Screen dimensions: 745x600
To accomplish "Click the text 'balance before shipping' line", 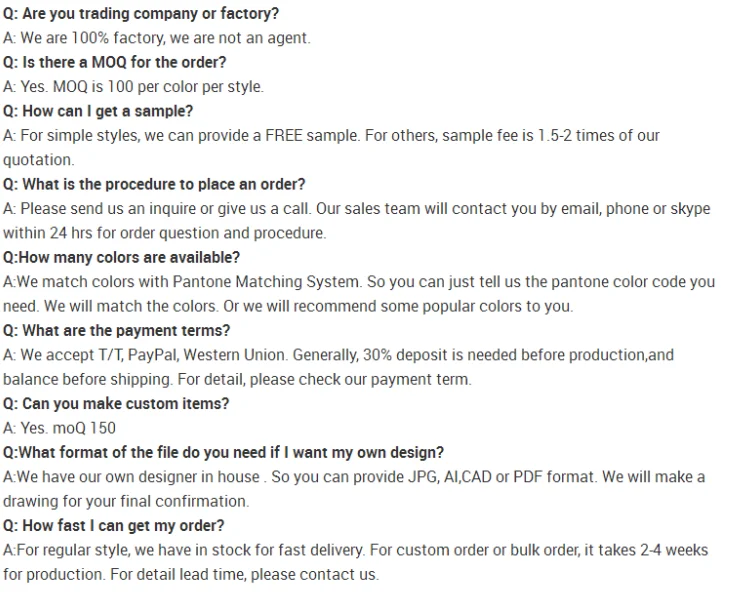I will coord(237,379).
